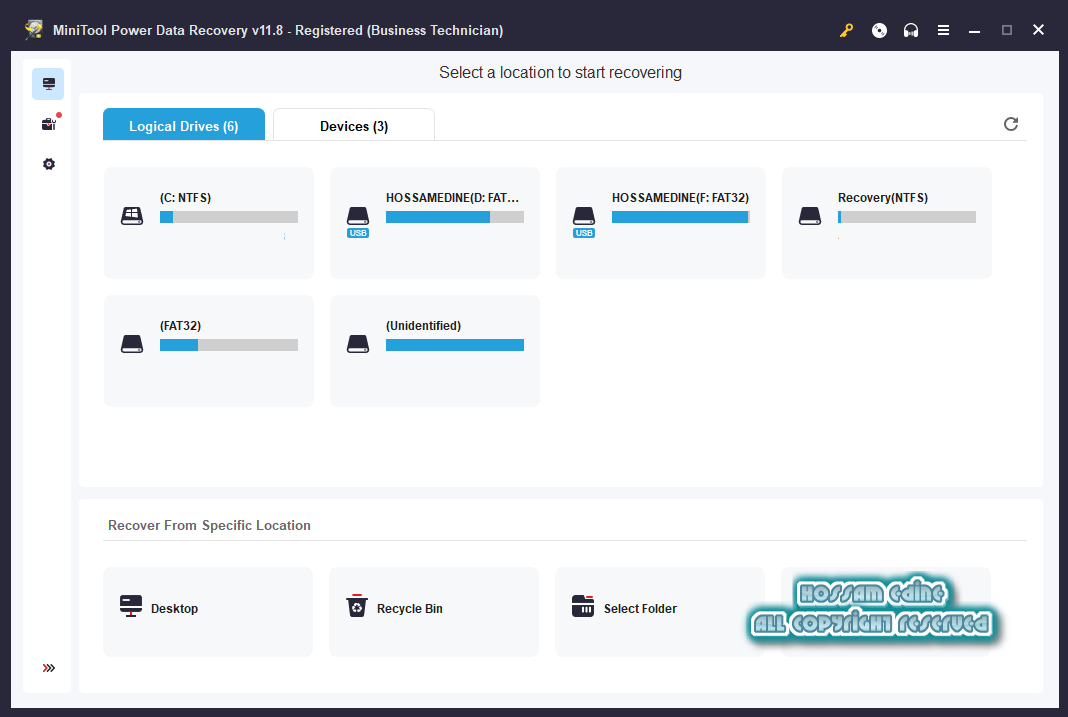Choose Select Folder to browse
The image size is (1068, 717).
point(659,611)
